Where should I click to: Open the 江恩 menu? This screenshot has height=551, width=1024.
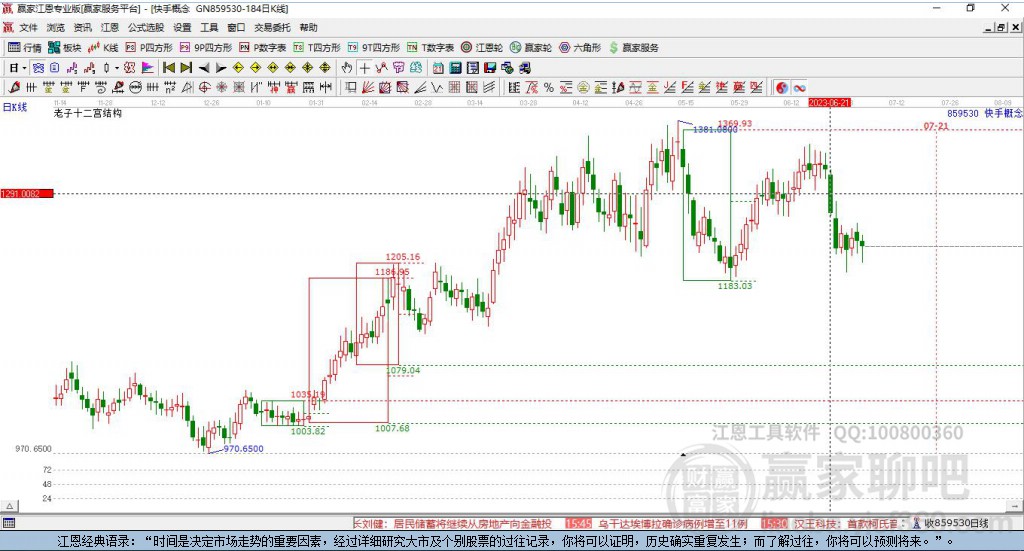(x=110, y=27)
